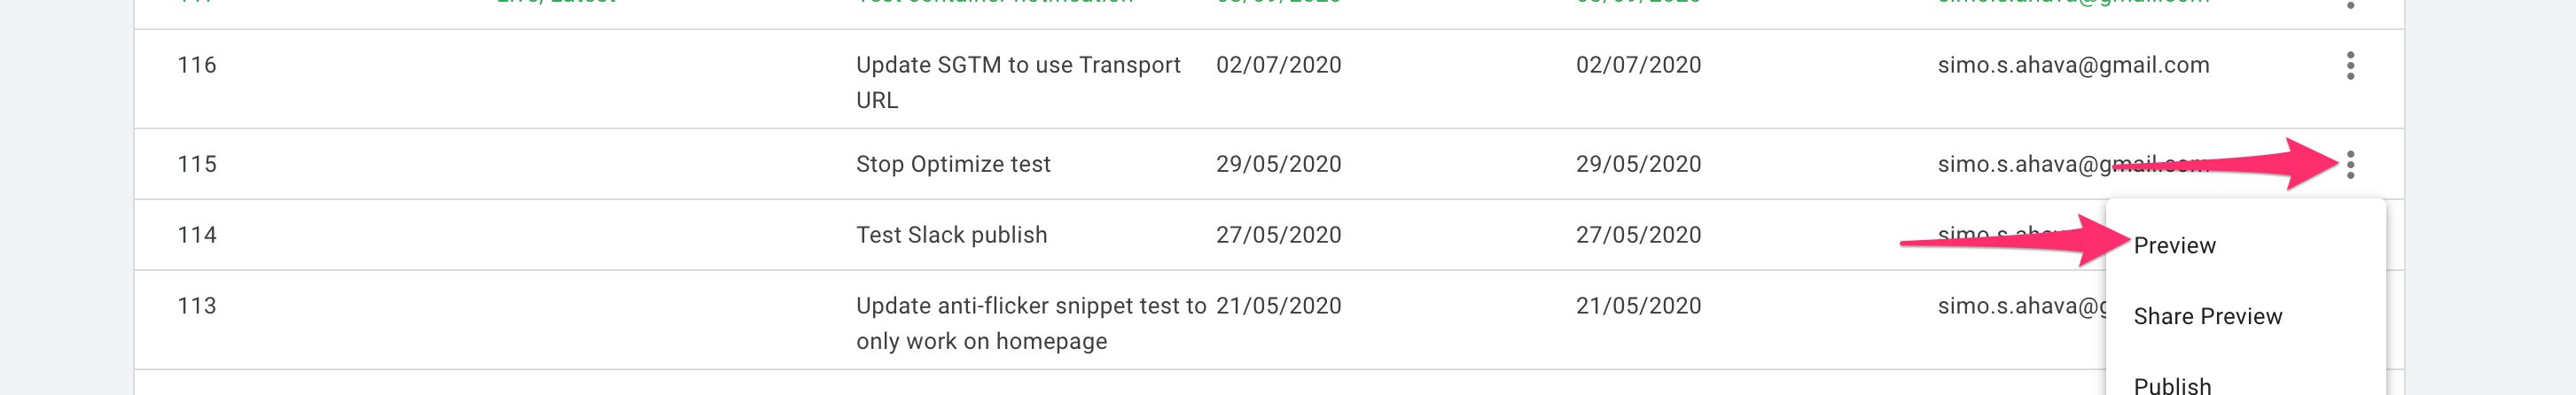2576x395 pixels.
Task: Open version ID 113
Action: (197, 306)
